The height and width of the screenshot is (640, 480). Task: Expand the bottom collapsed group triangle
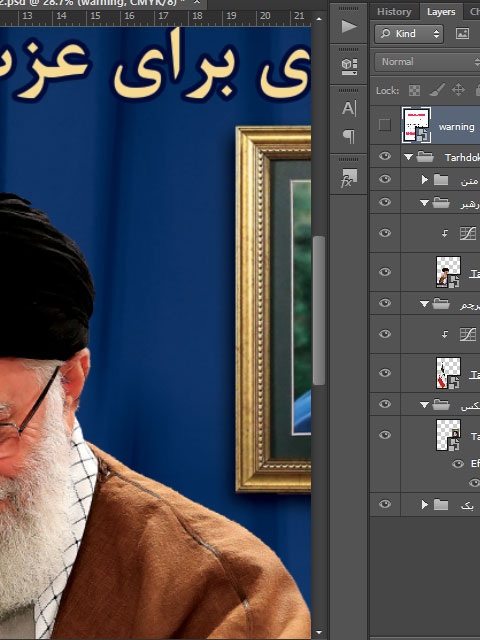[424, 505]
